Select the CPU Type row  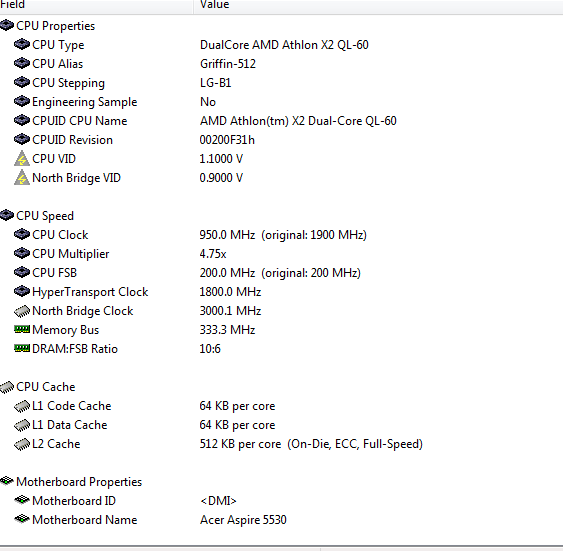click(282, 45)
